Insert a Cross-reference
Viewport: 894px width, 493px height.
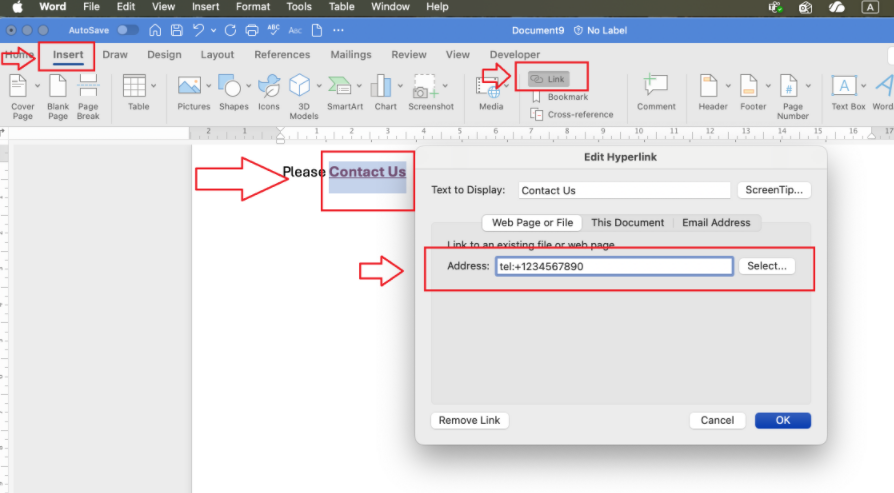click(572, 115)
